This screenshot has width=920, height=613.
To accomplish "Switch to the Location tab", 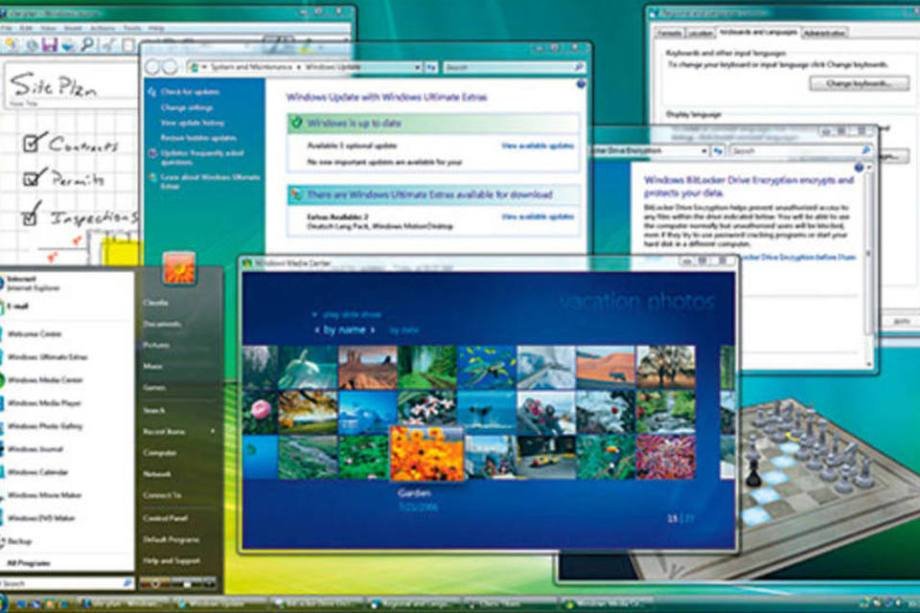I will 699,33.
